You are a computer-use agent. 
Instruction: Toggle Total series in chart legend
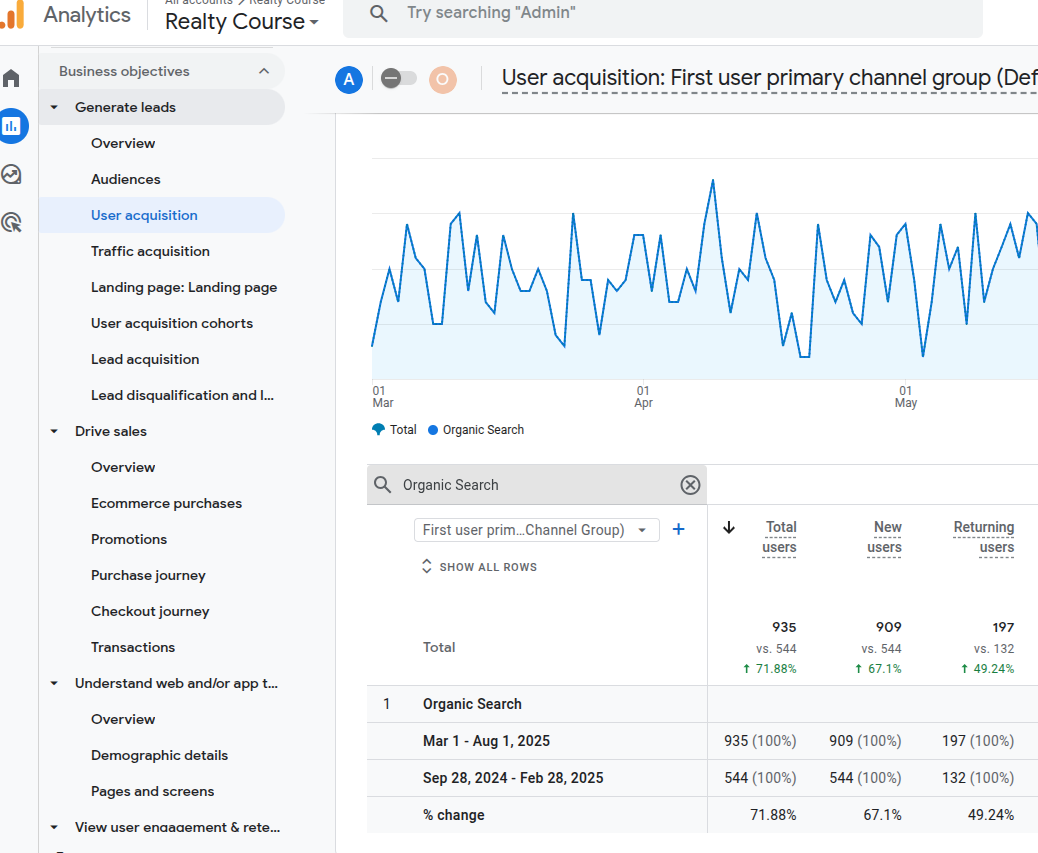click(x=394, y=430)
